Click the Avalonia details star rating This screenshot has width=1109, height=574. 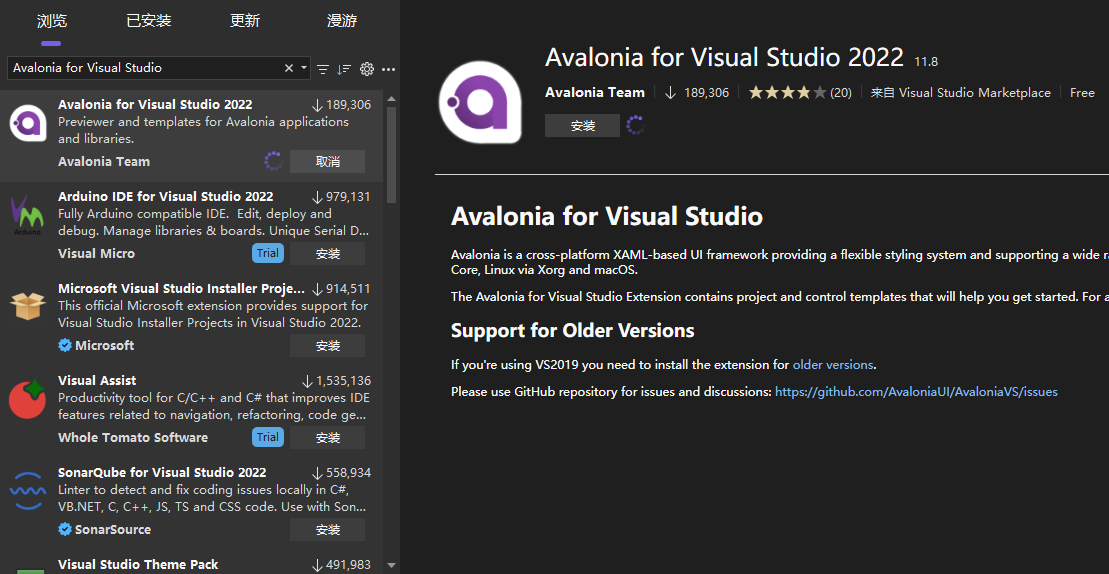tap(787, 93)
